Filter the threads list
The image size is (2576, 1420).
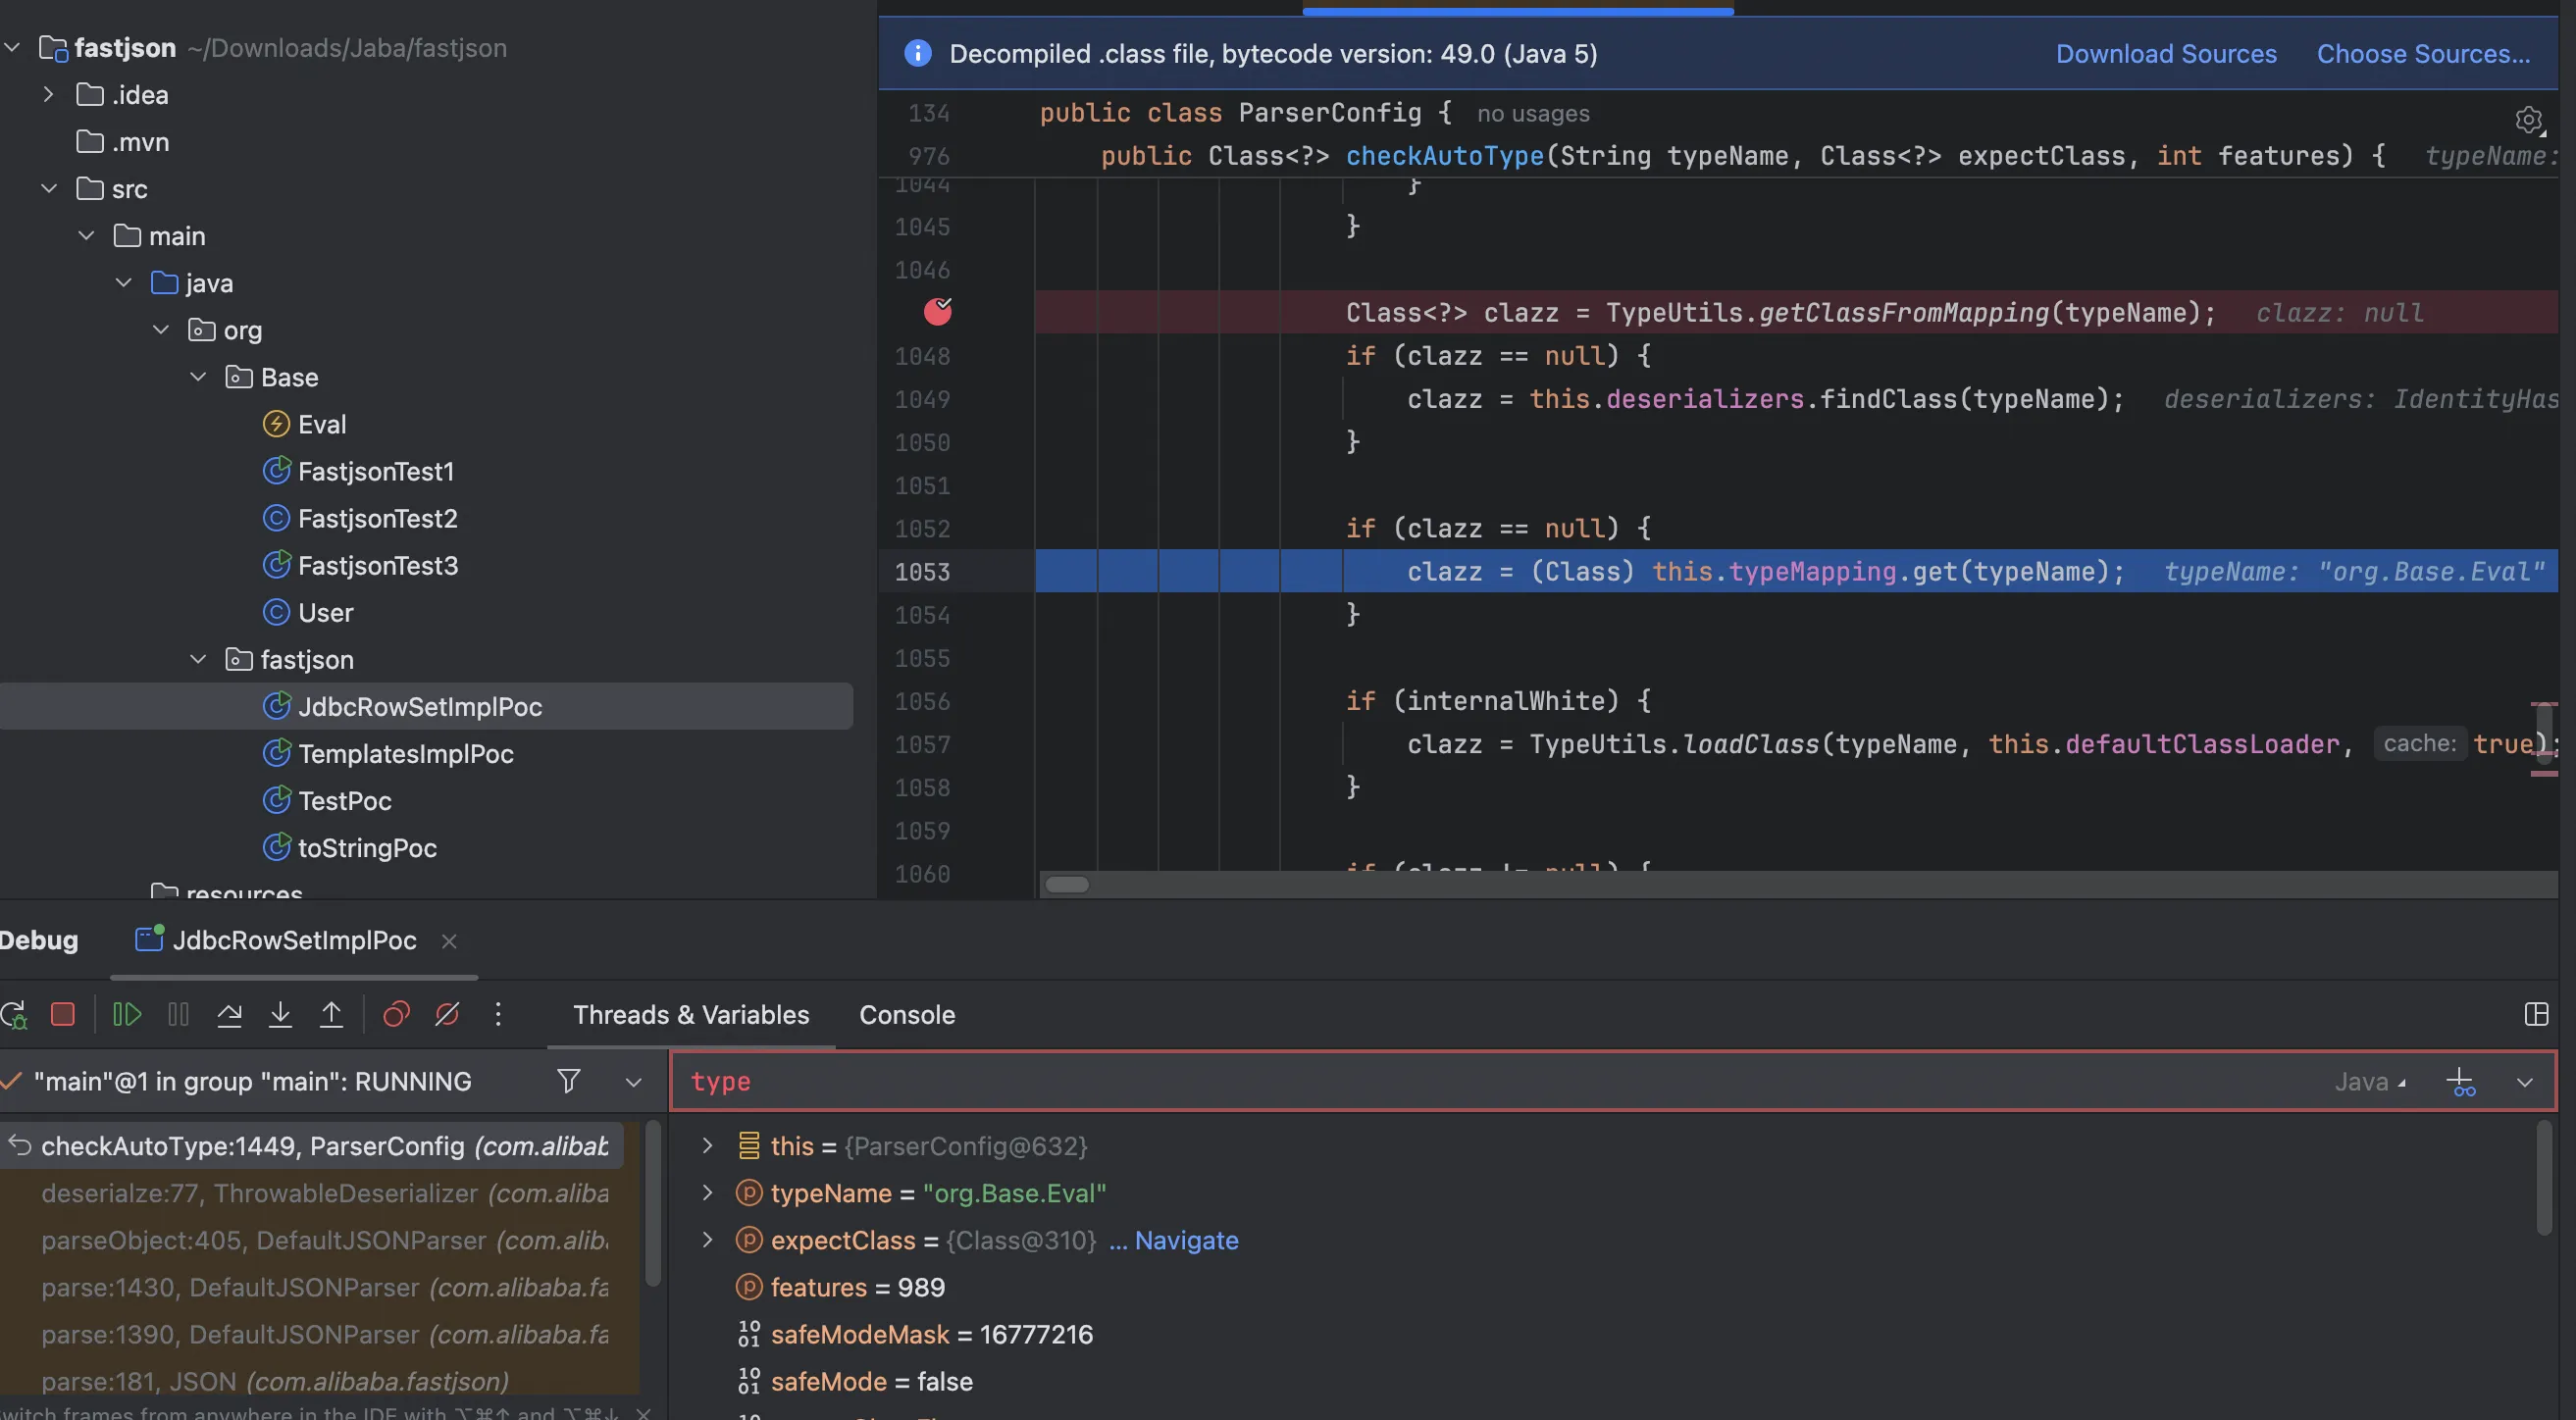(x=568, y=1081)
